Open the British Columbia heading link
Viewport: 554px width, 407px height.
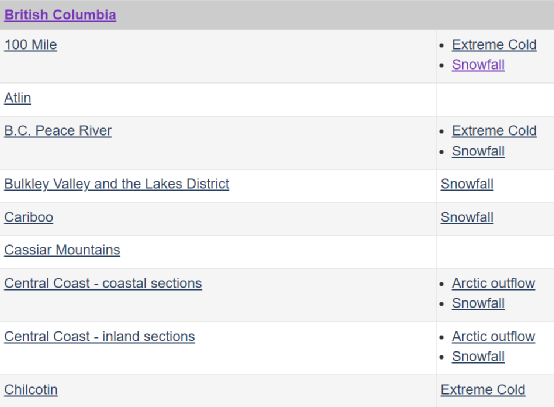pyautogui.click(x=60, y=15)
